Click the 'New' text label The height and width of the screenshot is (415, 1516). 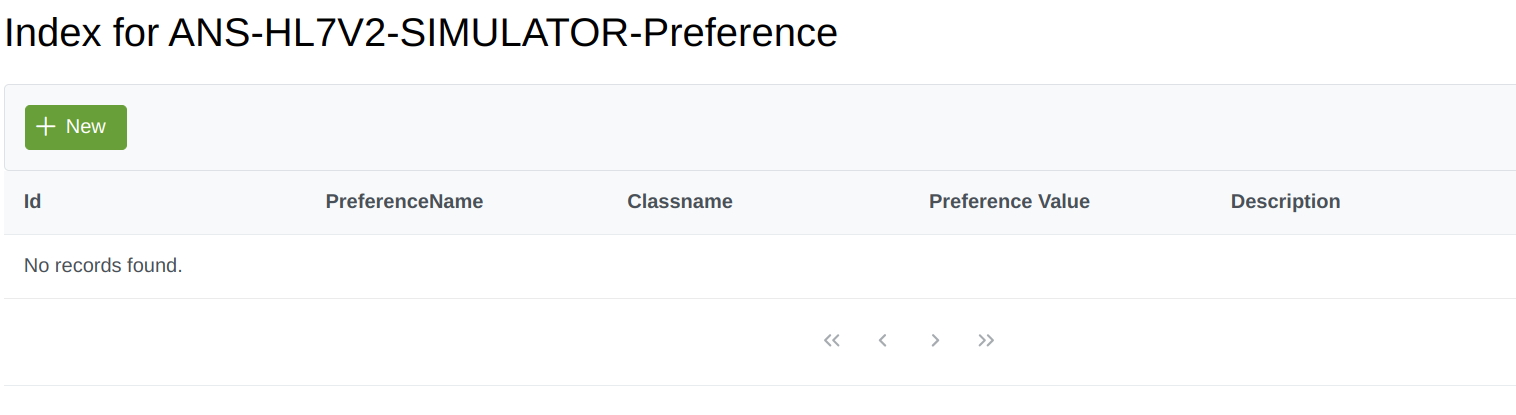pyautogui.click(x=86, y=127)
